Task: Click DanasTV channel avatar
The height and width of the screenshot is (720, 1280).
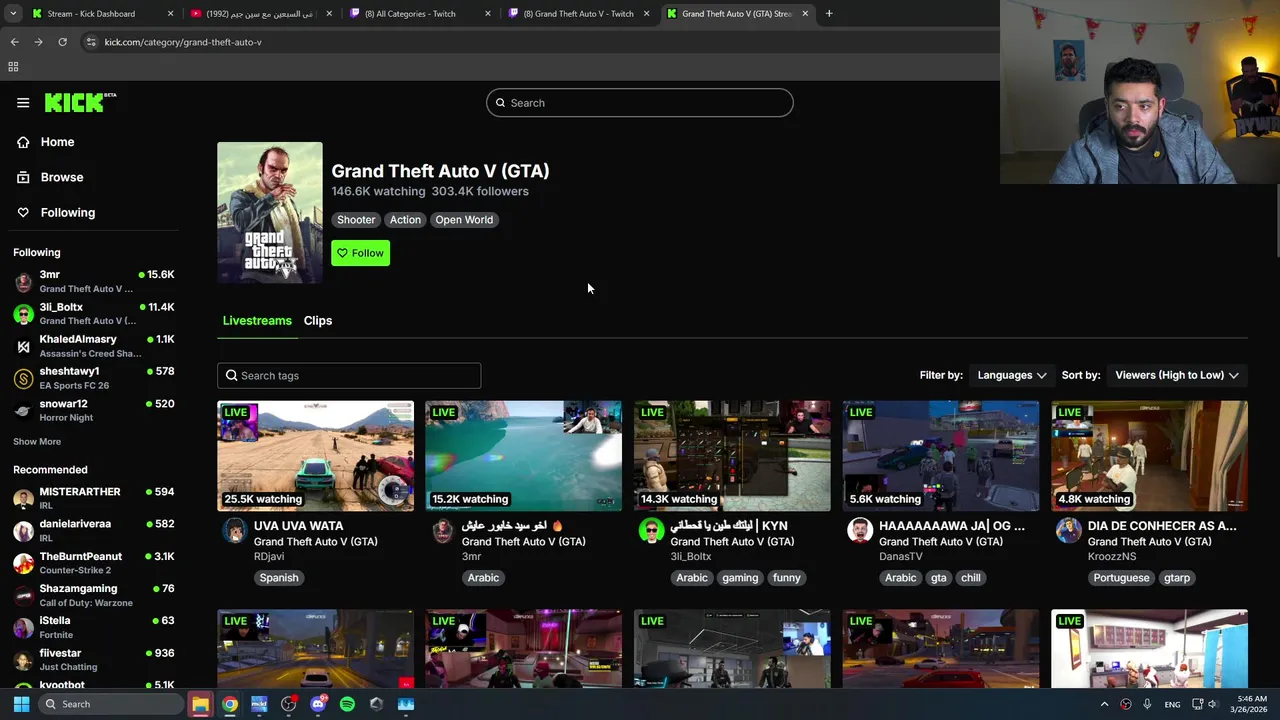Action: coord(860,531)
